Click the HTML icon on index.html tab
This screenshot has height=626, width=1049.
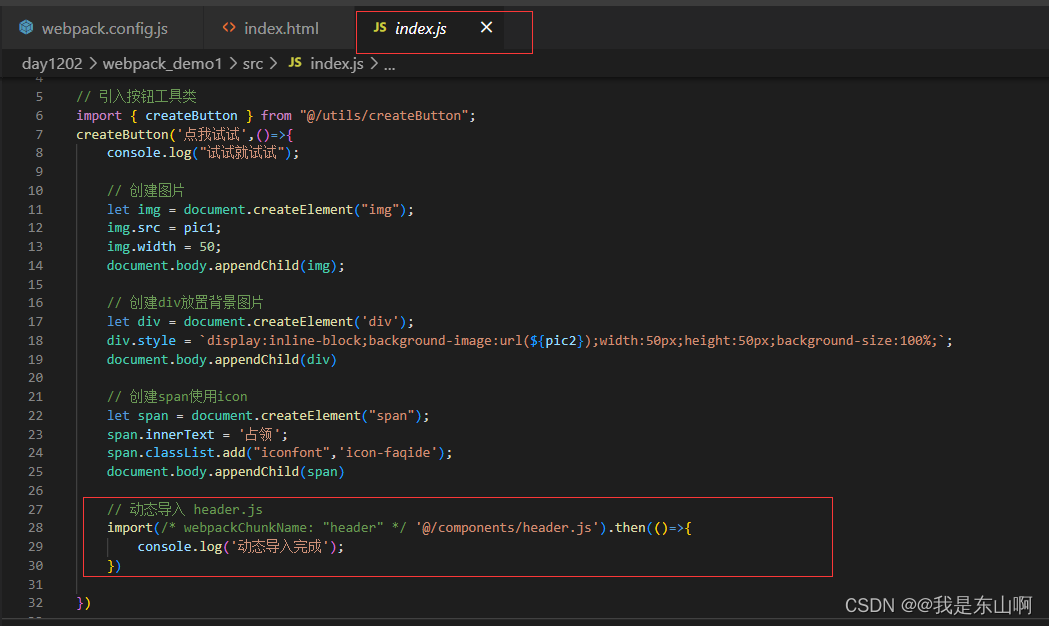click(229, 27)
